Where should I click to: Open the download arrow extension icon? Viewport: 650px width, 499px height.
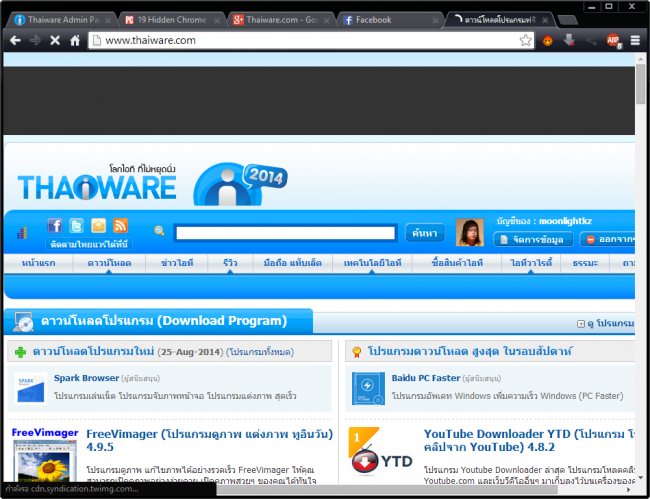tap(569, 40)
